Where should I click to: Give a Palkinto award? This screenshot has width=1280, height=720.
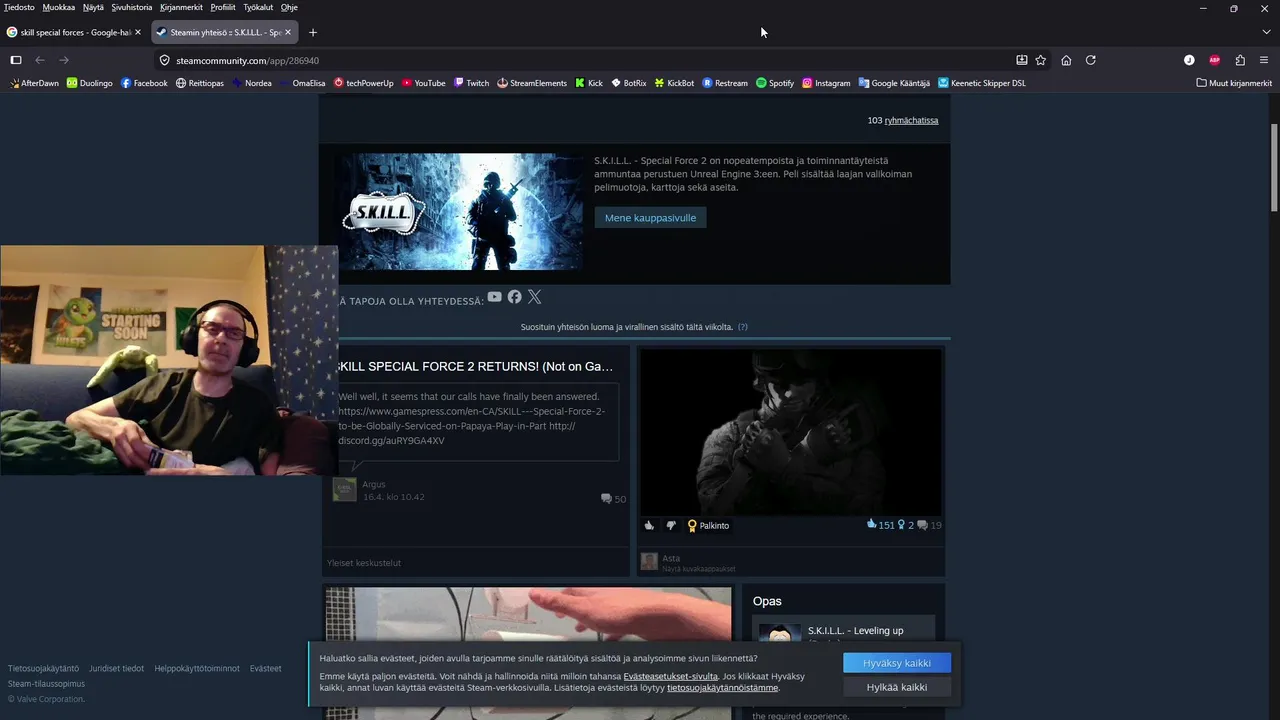[707, 525]
